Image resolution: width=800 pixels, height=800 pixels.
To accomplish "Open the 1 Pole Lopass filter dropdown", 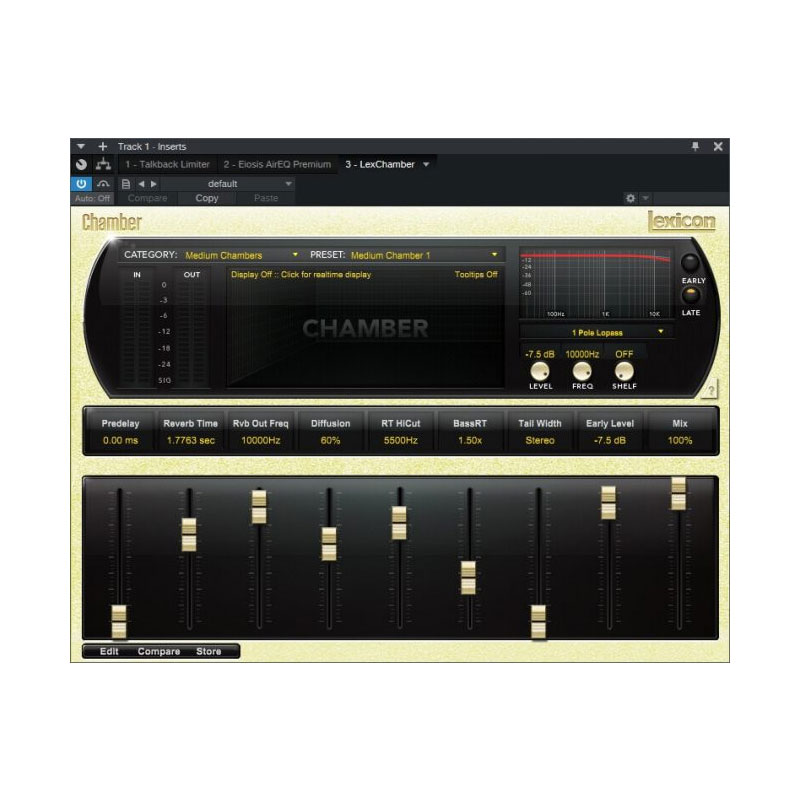I will click(596, 332).
